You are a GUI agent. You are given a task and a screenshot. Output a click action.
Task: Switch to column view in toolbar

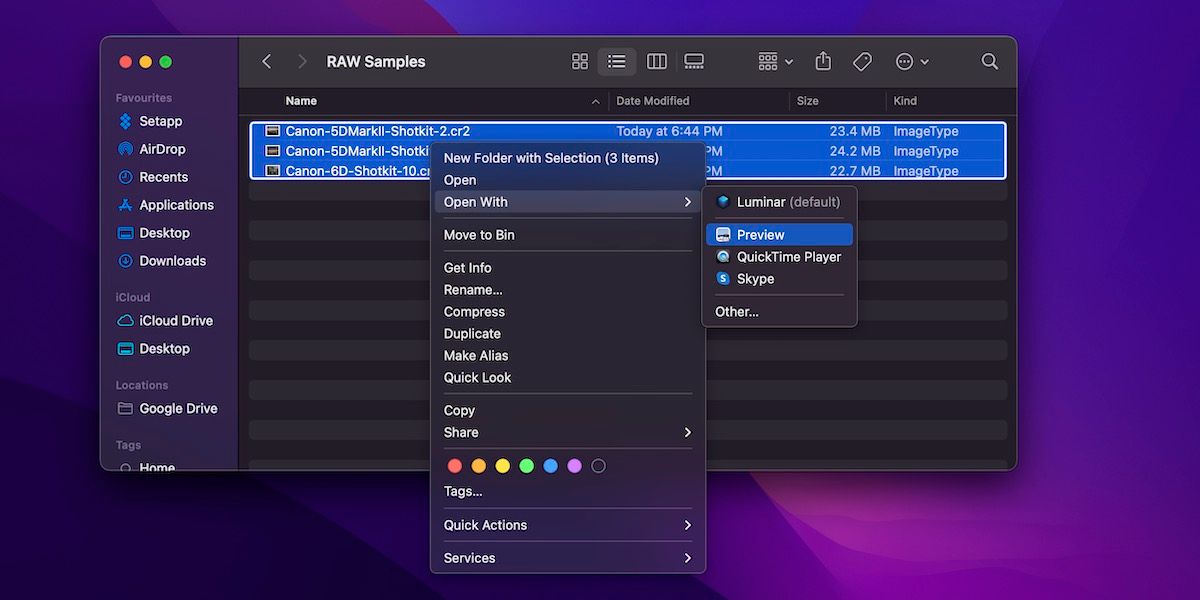coord(656,62)
